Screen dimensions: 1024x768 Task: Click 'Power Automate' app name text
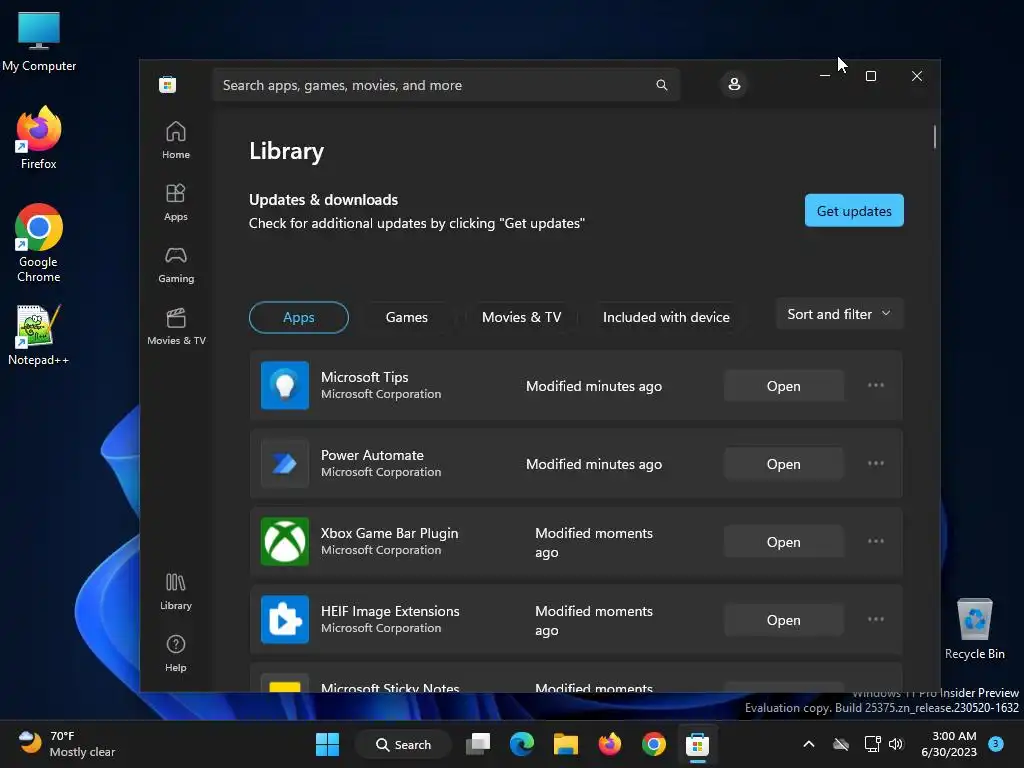pyautogui.click(x=372, y=455)
